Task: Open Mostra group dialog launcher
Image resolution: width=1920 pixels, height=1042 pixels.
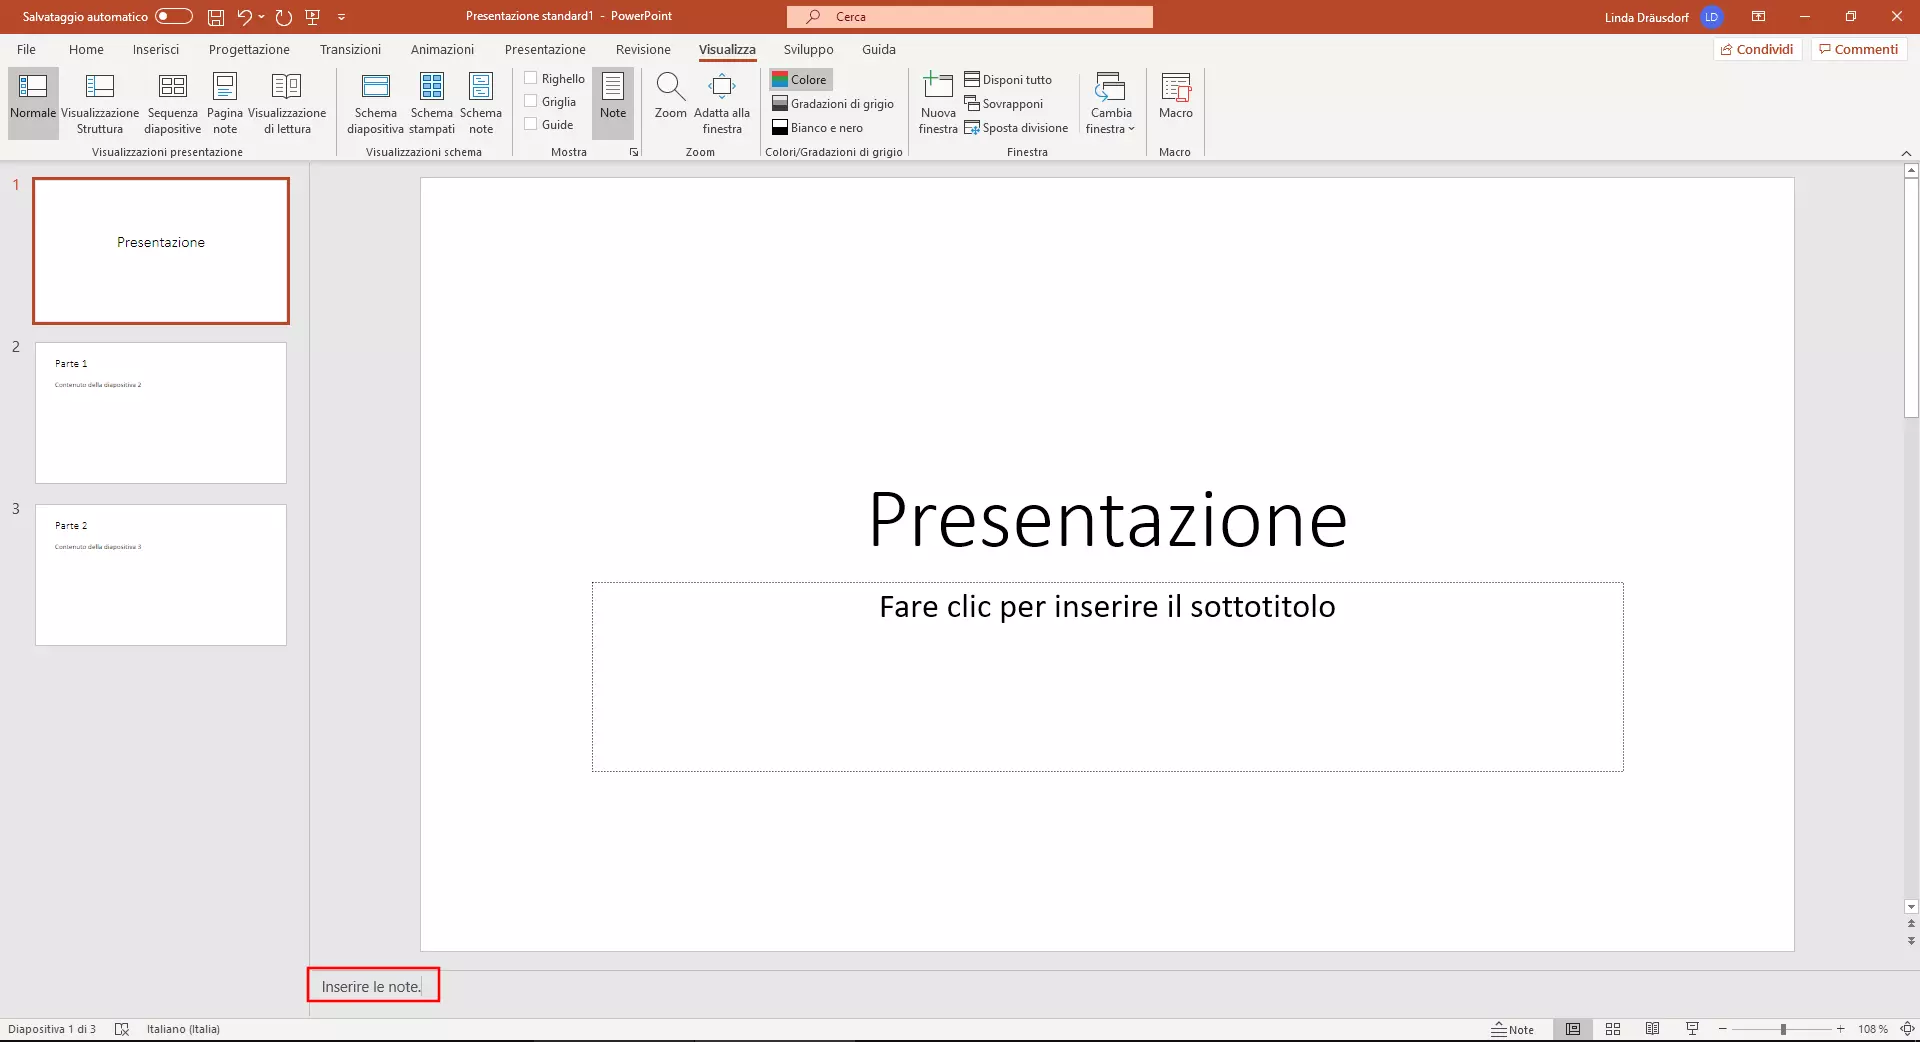Action: click(634, 152)
